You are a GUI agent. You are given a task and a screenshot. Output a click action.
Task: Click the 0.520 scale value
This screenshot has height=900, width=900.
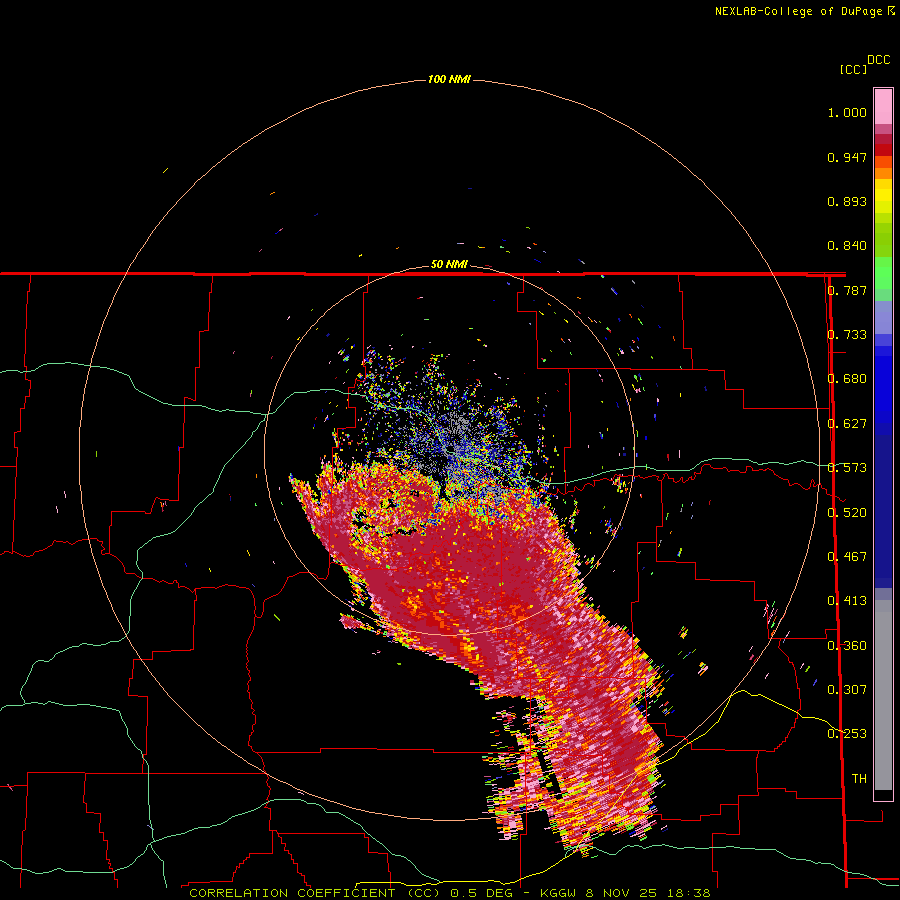[847, 513]
